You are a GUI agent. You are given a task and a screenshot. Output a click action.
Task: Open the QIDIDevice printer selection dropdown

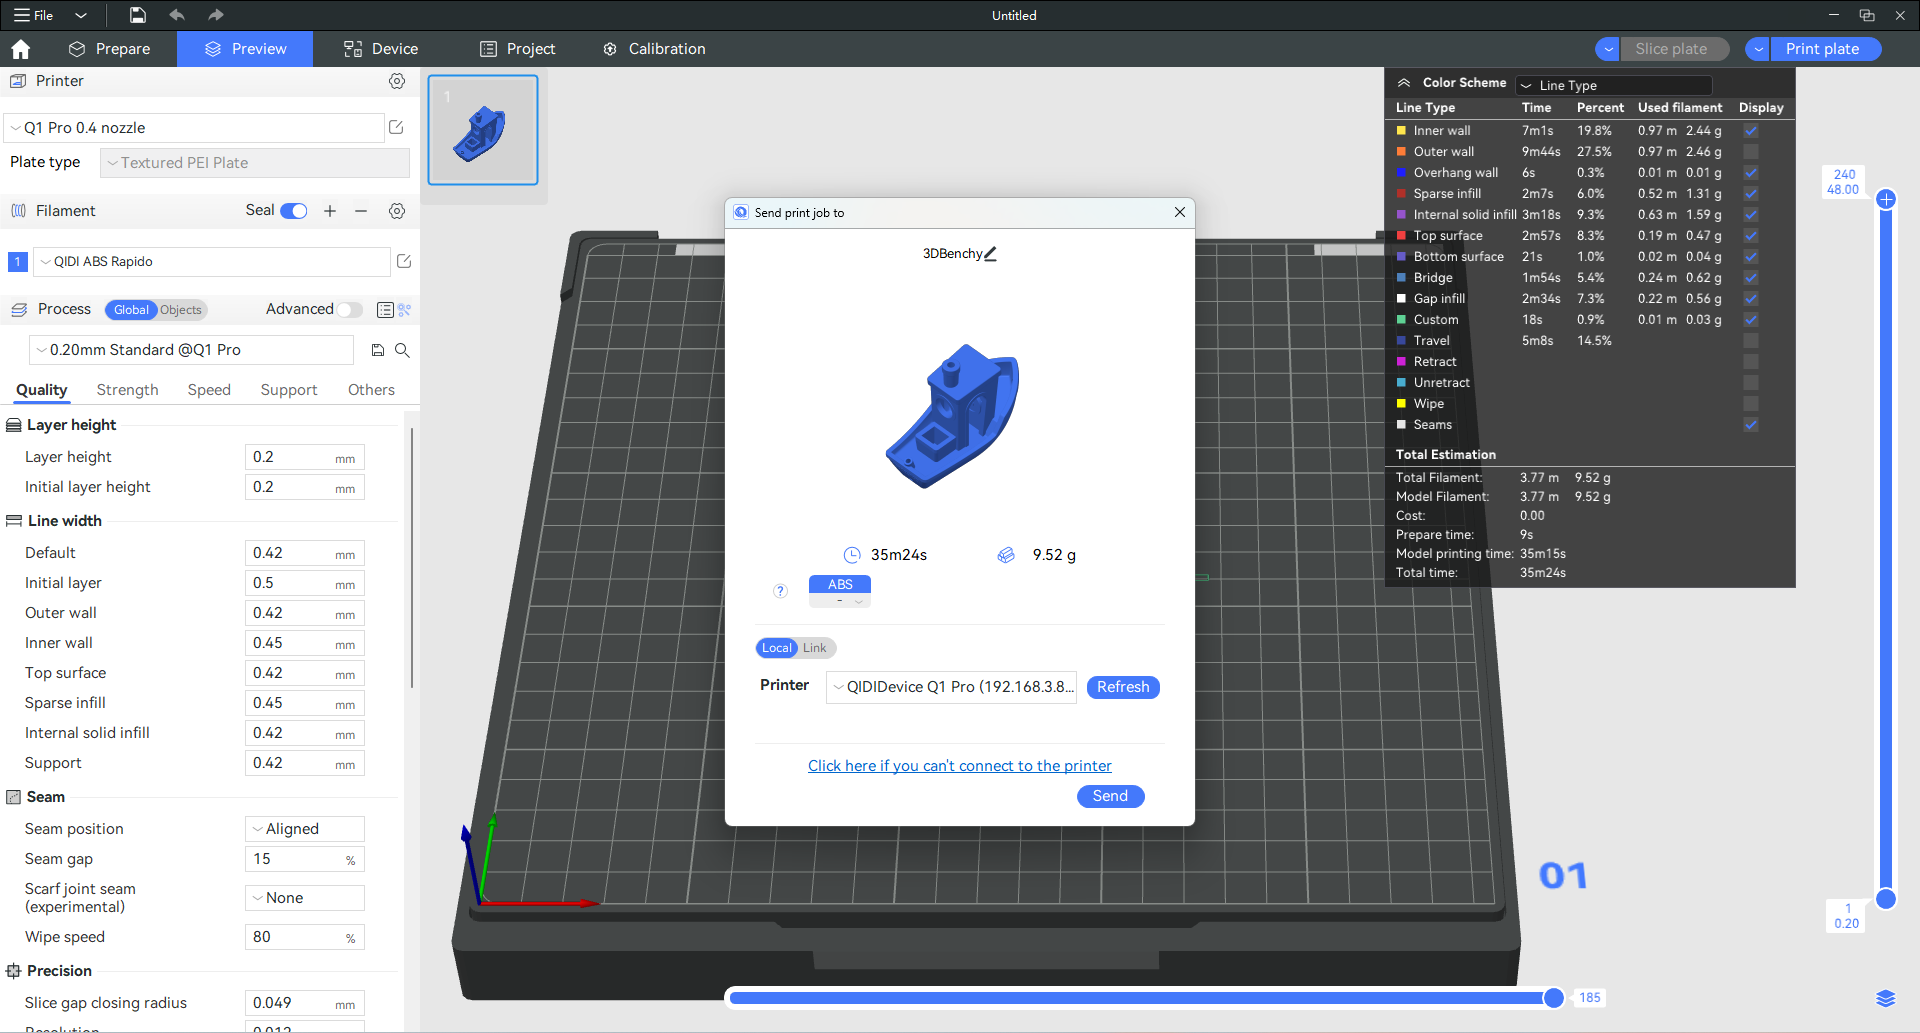[x=951, y=687]
